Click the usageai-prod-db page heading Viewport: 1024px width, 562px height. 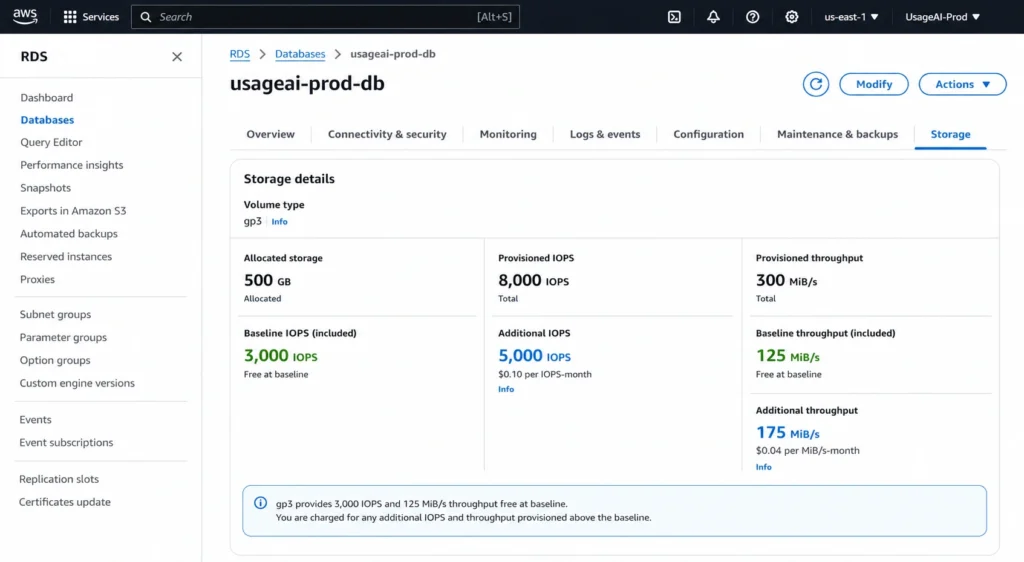pos(307,84)
